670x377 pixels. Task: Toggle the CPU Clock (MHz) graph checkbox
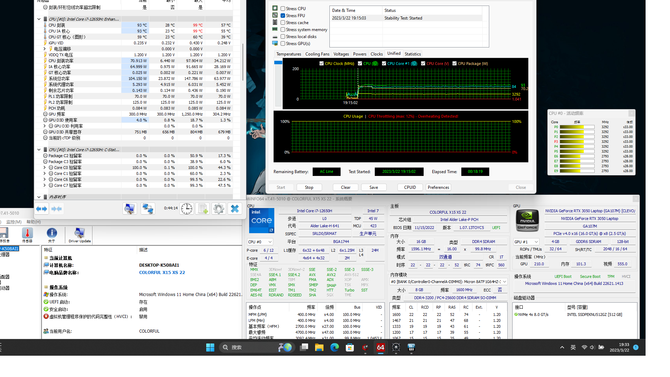321,63
